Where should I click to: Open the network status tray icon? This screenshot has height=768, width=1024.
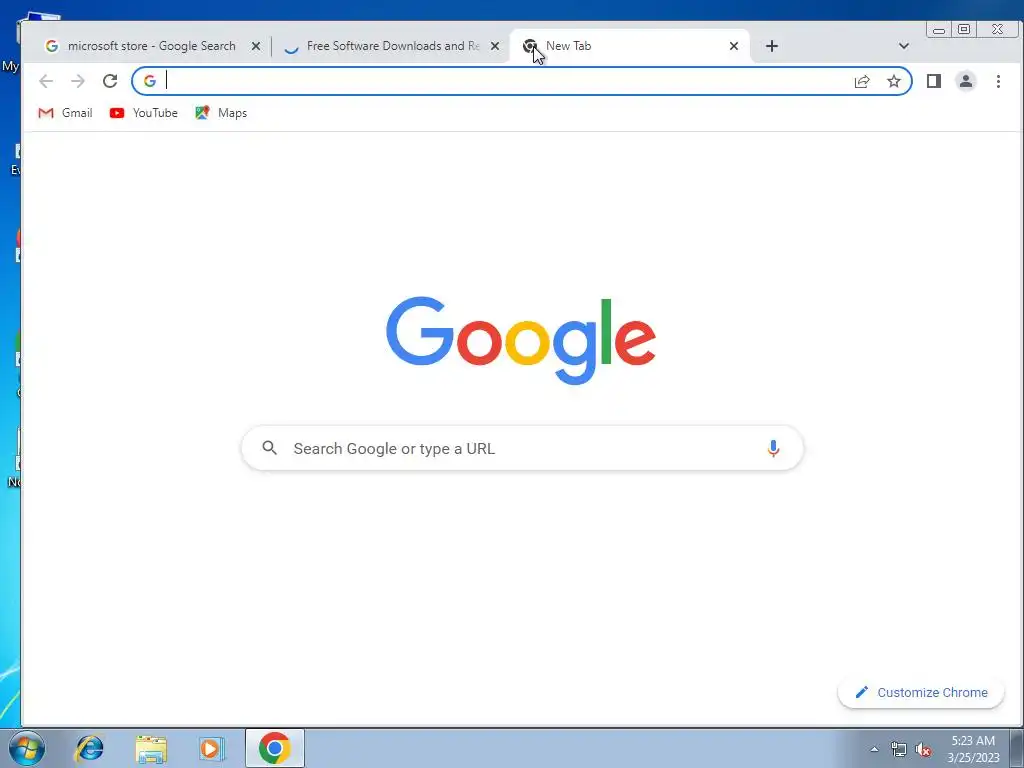899,749
